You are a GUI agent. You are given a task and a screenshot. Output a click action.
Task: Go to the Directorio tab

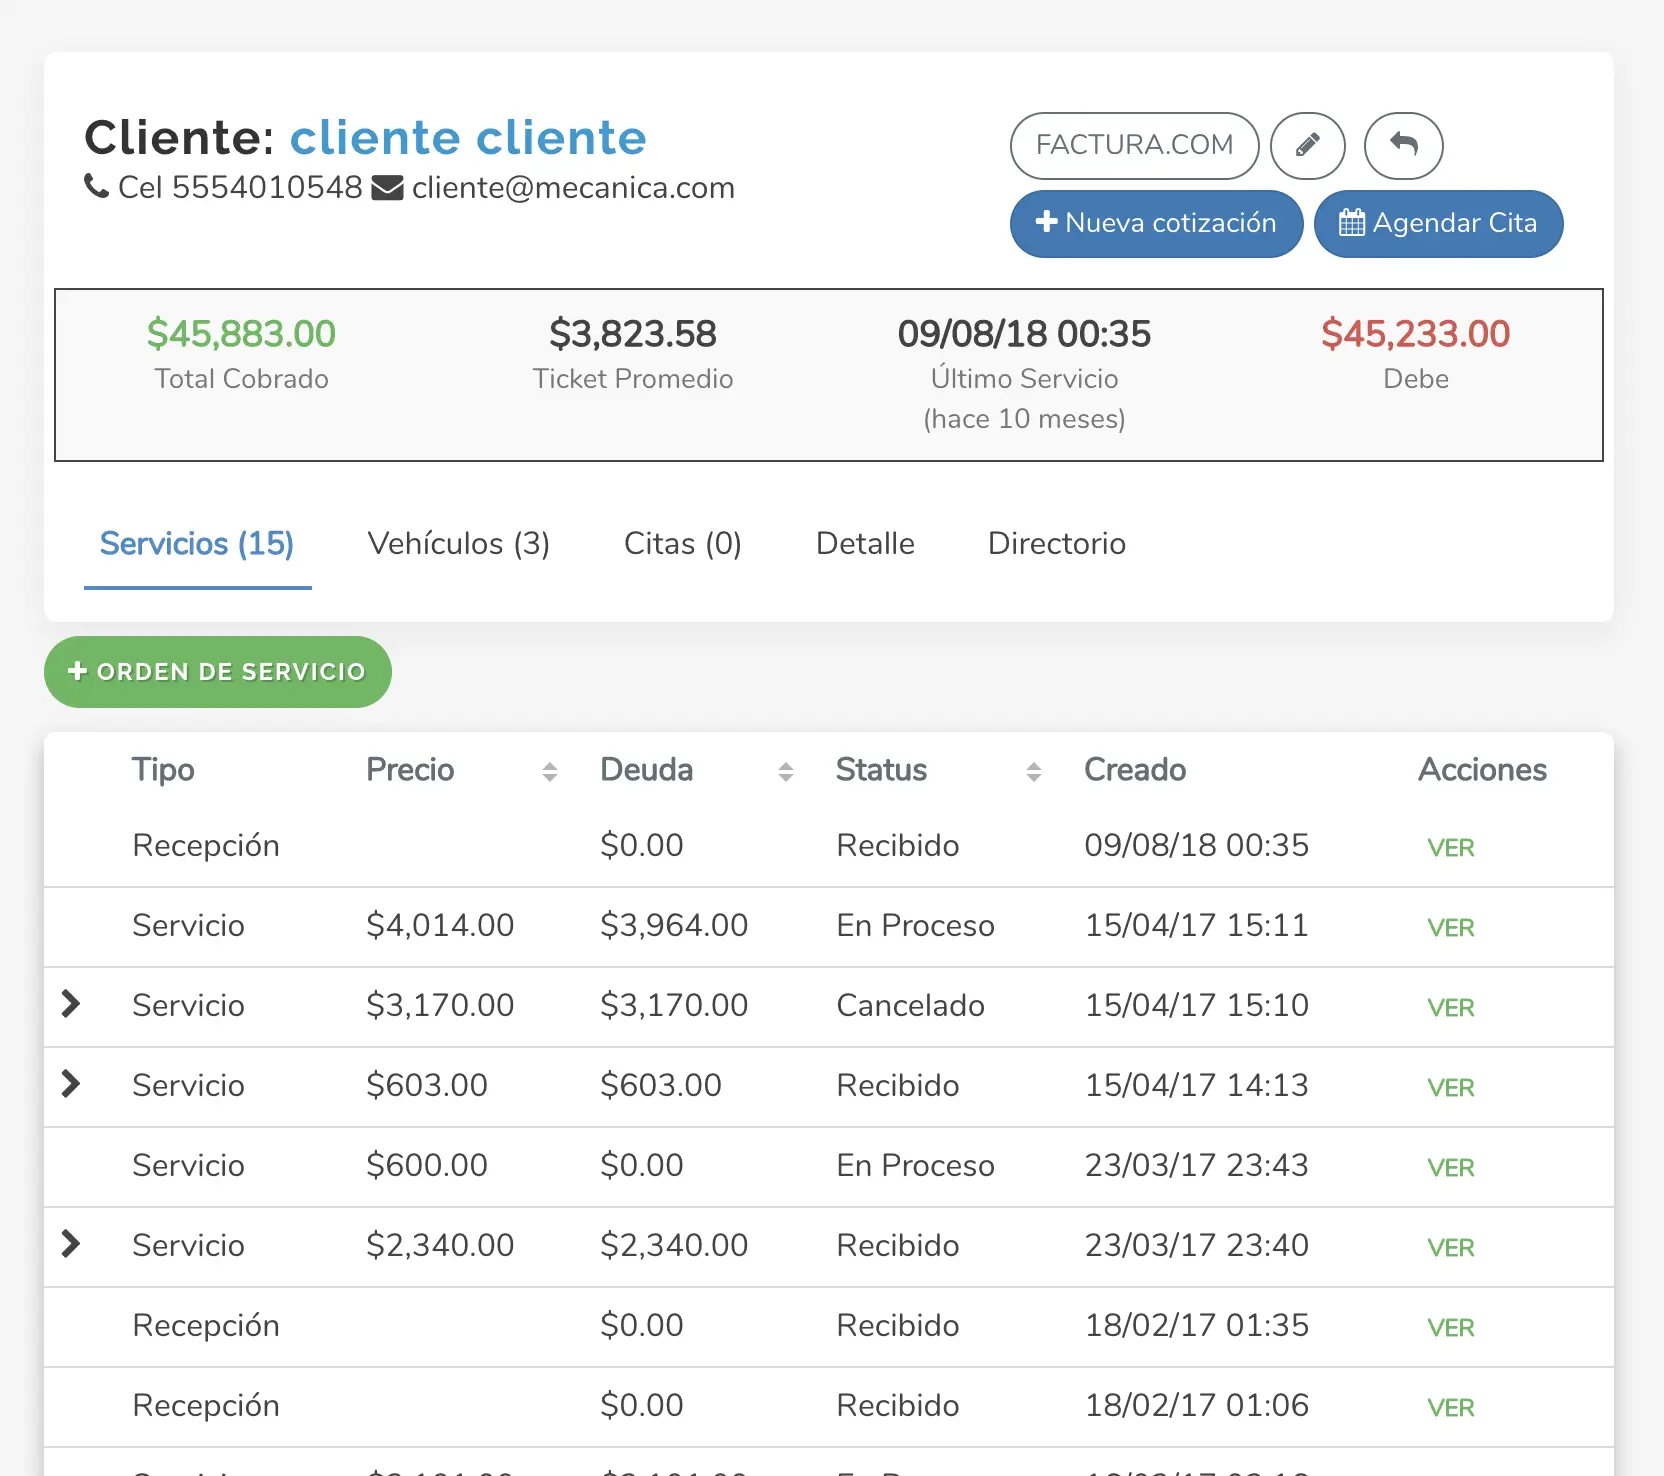pyautogui.click(x=1056, y=544)
